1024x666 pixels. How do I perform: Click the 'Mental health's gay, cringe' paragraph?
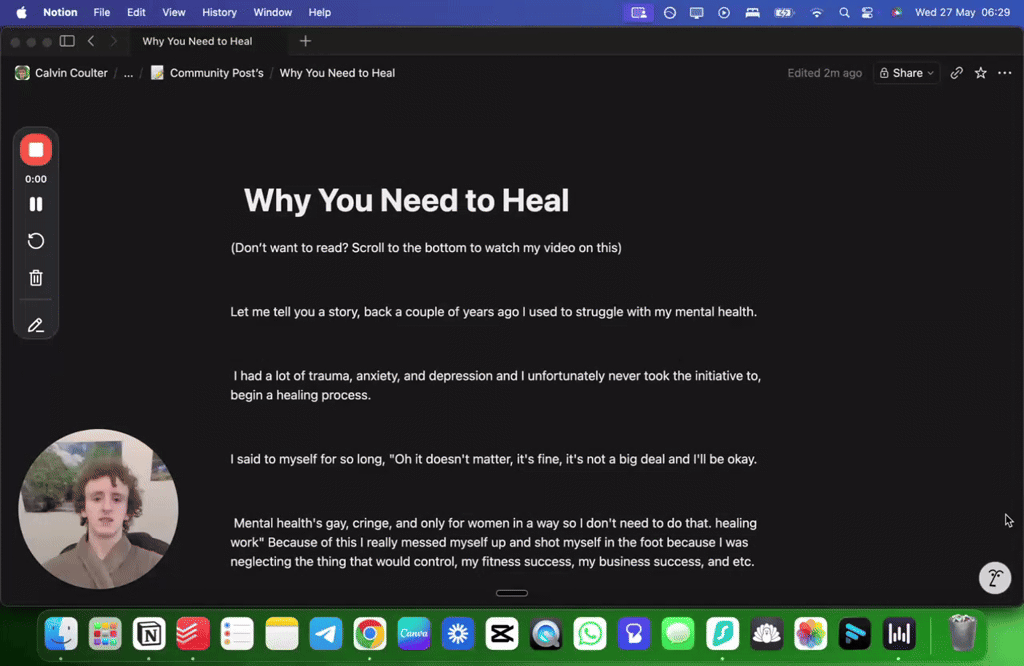coord(494,543)
